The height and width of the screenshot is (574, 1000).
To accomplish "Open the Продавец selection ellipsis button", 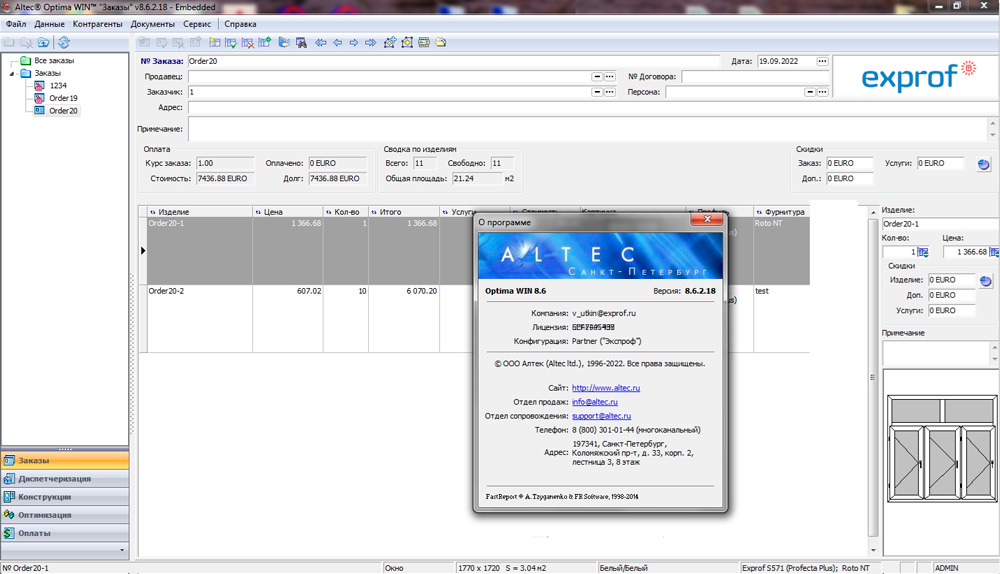I will (x=609, y=77).
